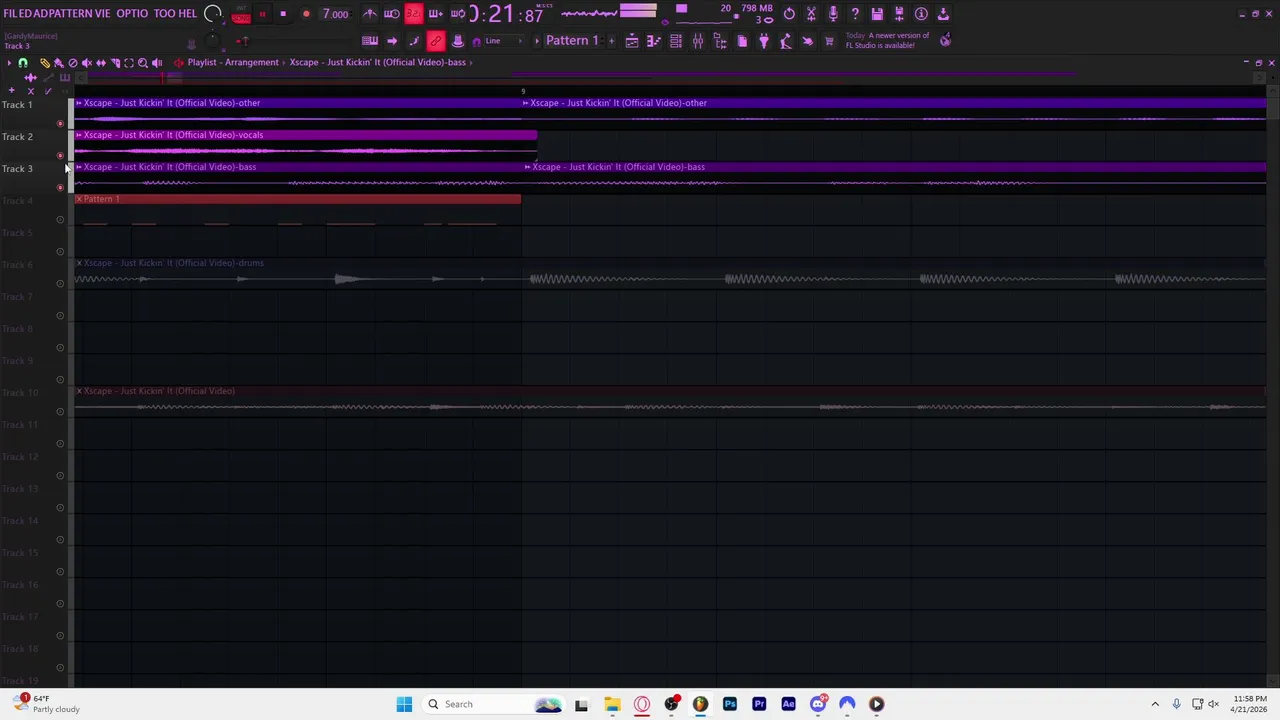Mute Track 2 using its dot
The image size is (1280, 720).
point(60,156)
